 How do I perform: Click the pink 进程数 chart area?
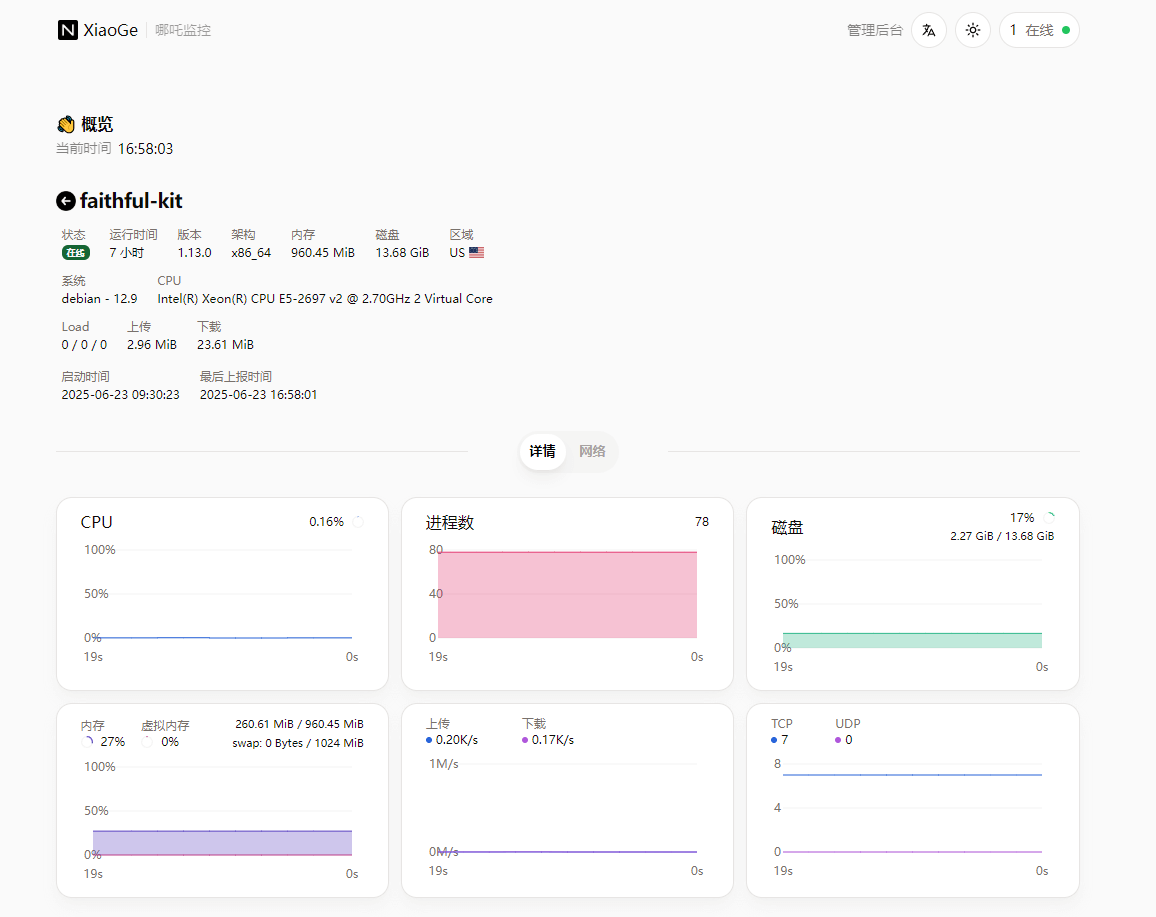tap(567, 595)
